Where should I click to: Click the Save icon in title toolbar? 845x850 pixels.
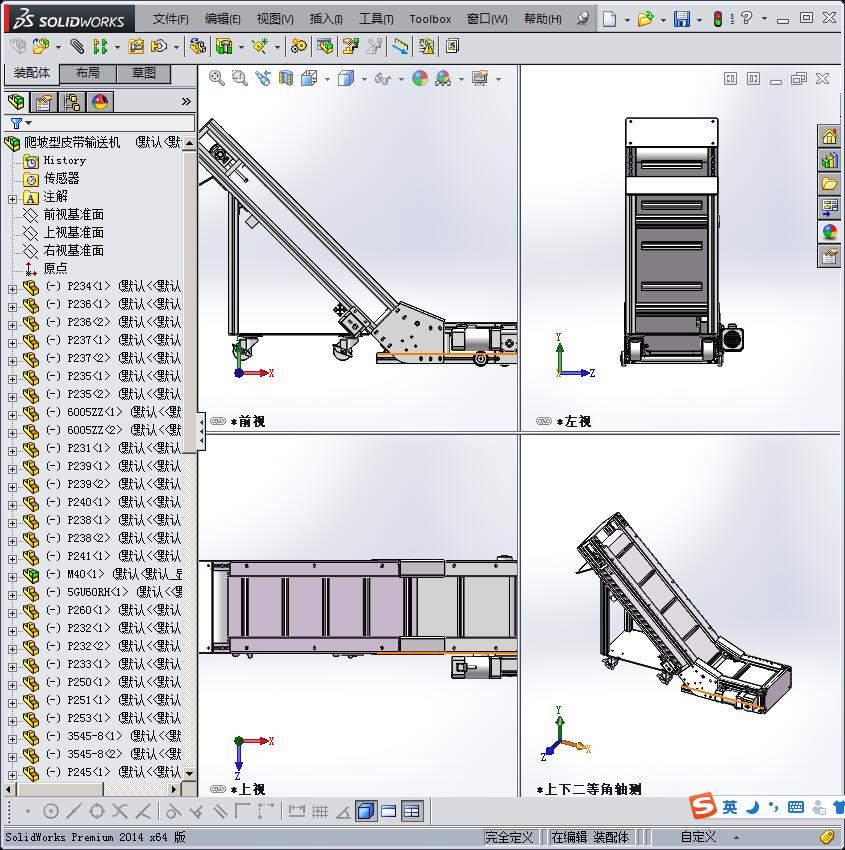tap(681, 19)
